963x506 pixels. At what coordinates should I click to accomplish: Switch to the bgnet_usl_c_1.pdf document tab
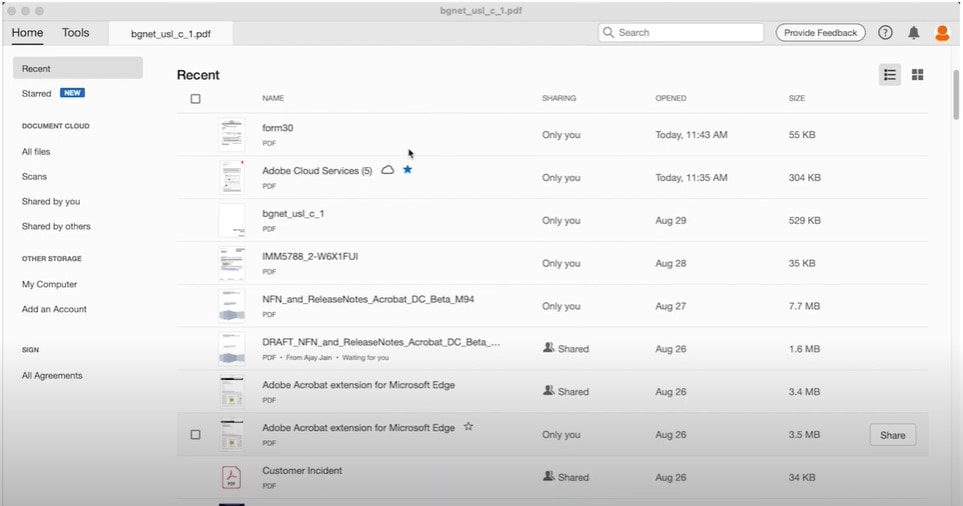(x=171, y=33)
